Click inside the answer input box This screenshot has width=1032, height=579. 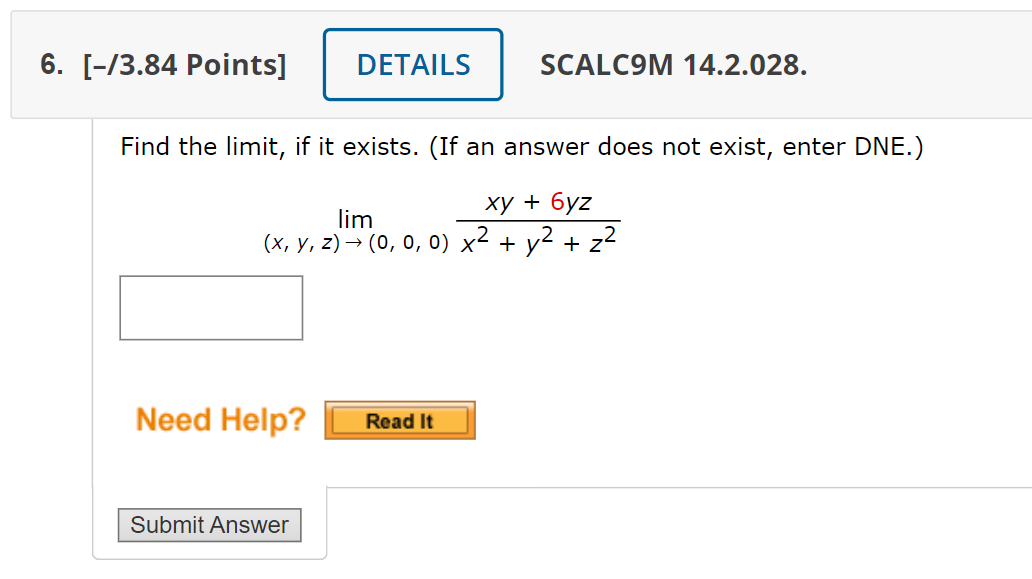211,307
